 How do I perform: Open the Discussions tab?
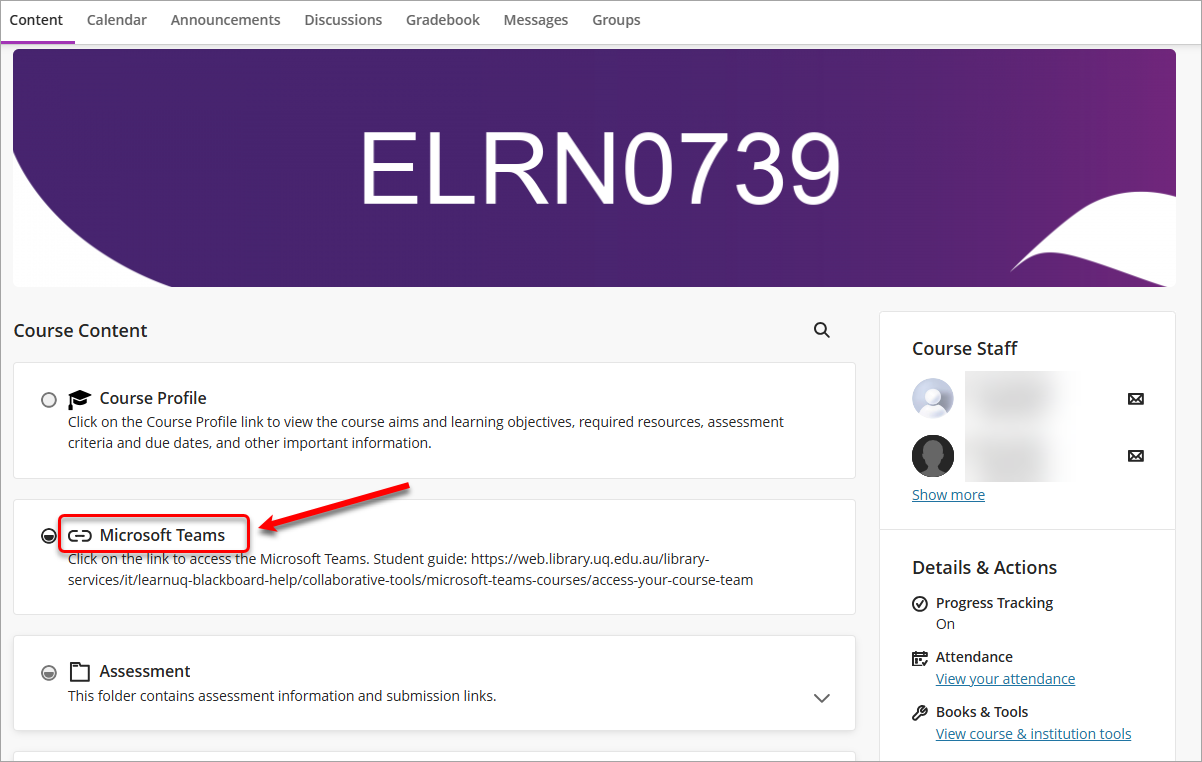pos(343,20)
